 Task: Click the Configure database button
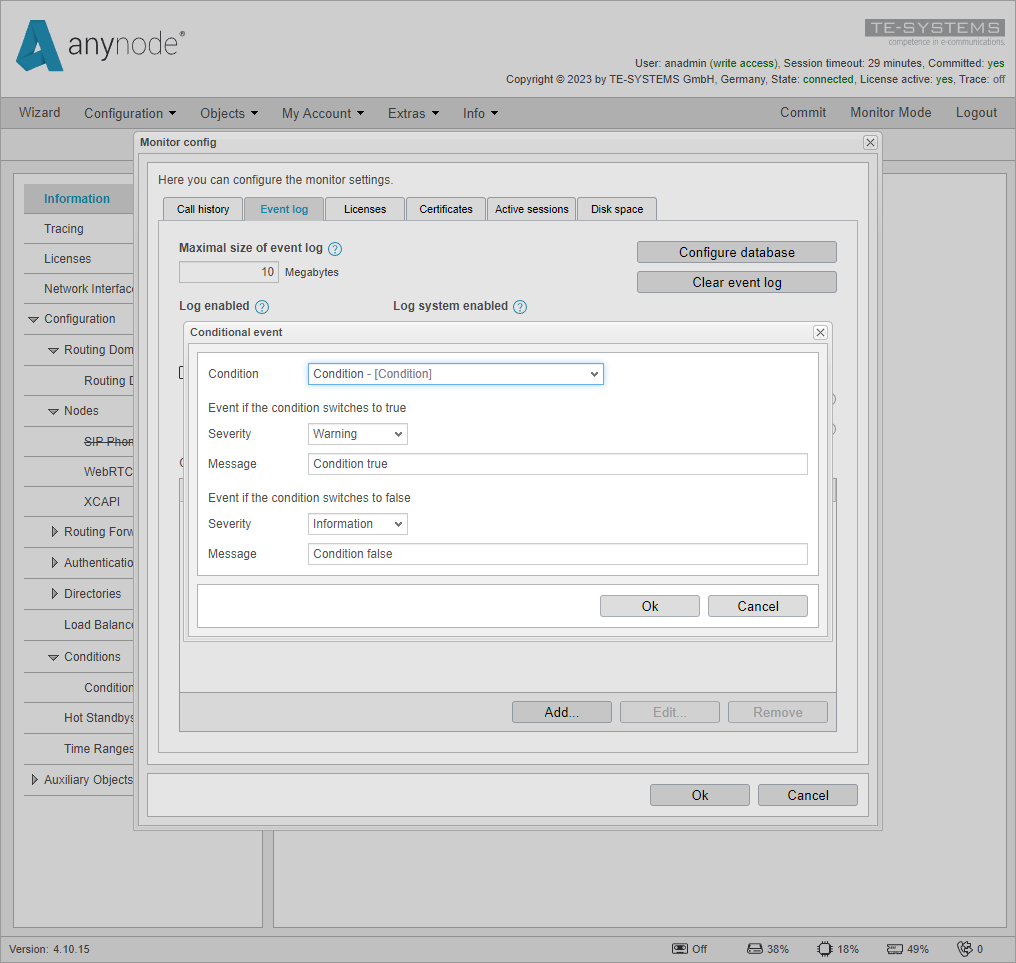(x=736, y=251)
